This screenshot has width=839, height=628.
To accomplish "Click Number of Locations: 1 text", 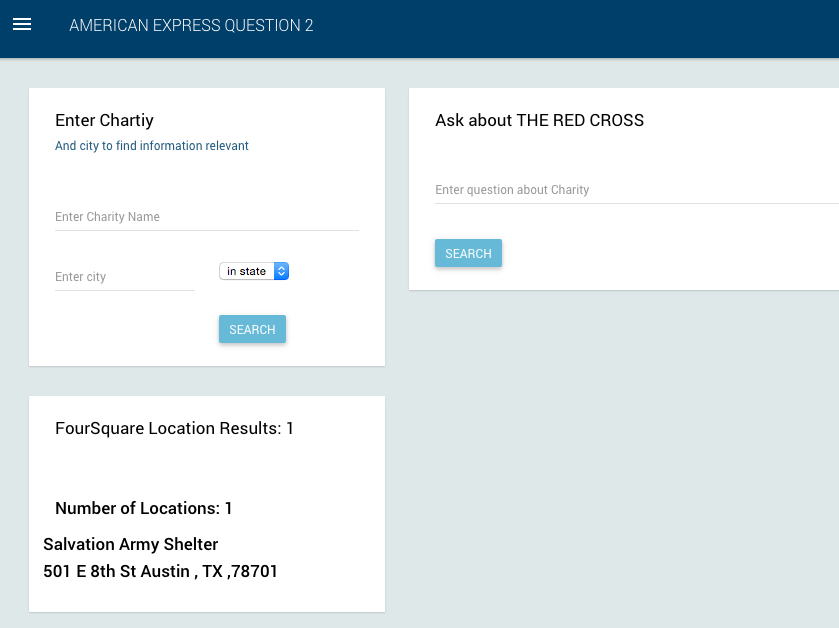I will (x=143, y=508).
